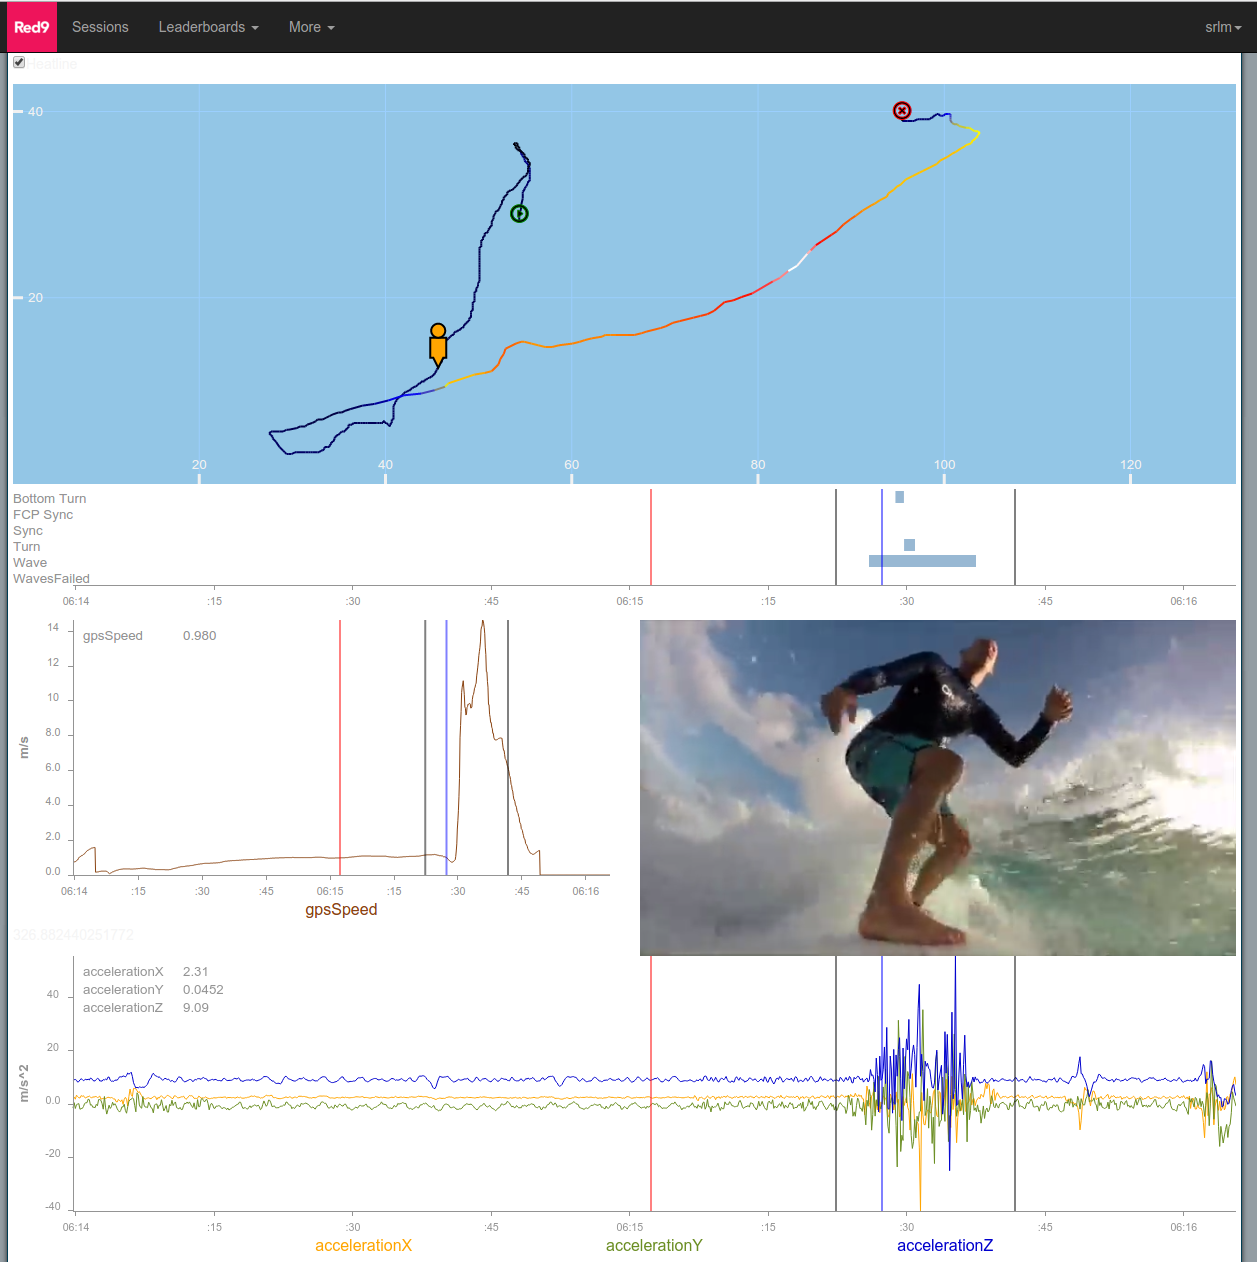Screen dimensions: 1257x1262
Task: Click the accelerationY legend label
Action: pyautogui.click(x=654, y=1245)
